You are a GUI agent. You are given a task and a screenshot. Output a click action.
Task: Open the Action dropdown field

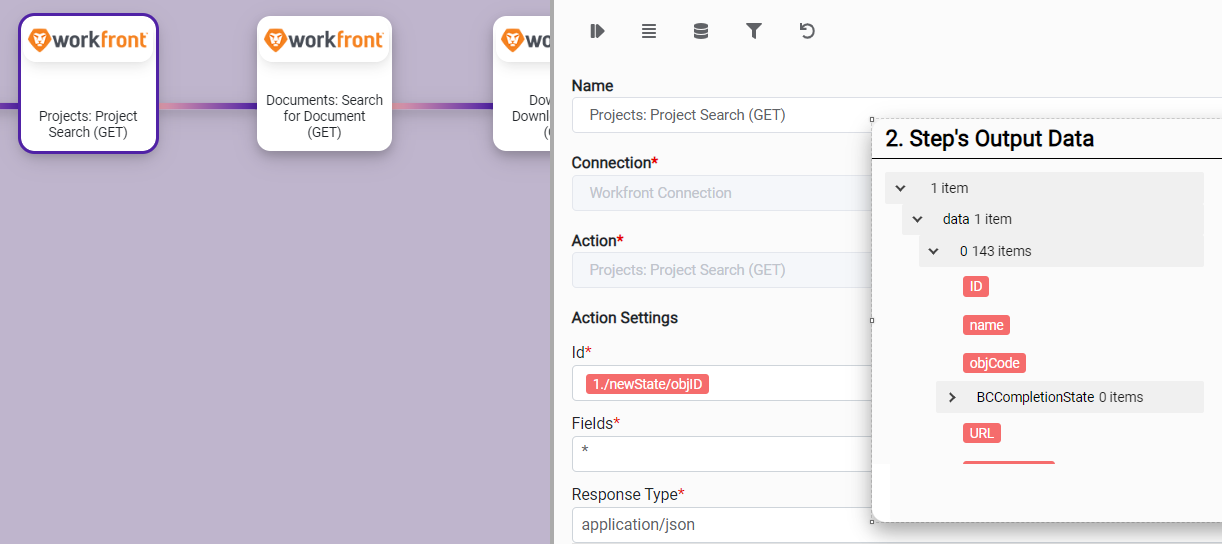[x=720, y=270]
